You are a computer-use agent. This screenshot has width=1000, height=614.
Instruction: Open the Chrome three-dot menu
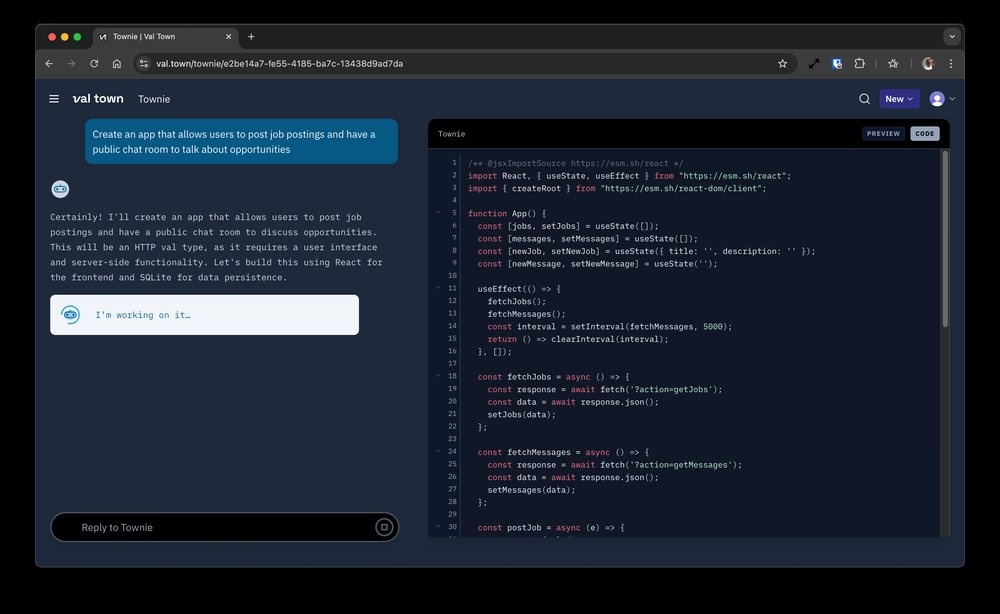click(951, 64)
